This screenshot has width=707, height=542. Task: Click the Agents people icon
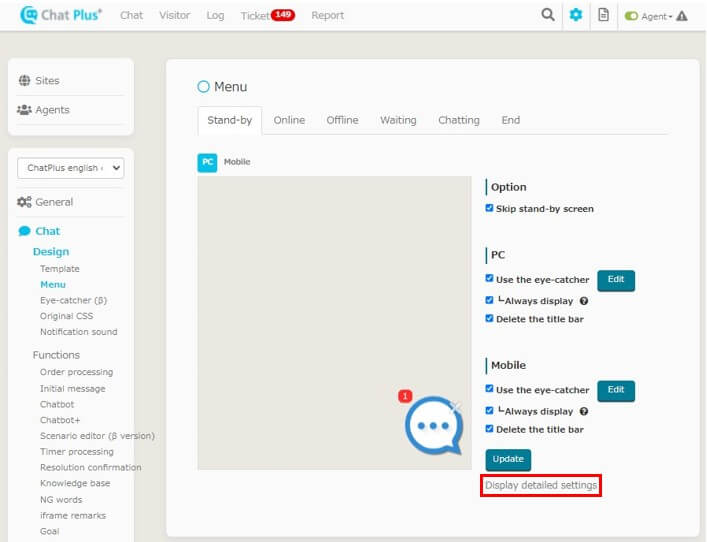24,110
